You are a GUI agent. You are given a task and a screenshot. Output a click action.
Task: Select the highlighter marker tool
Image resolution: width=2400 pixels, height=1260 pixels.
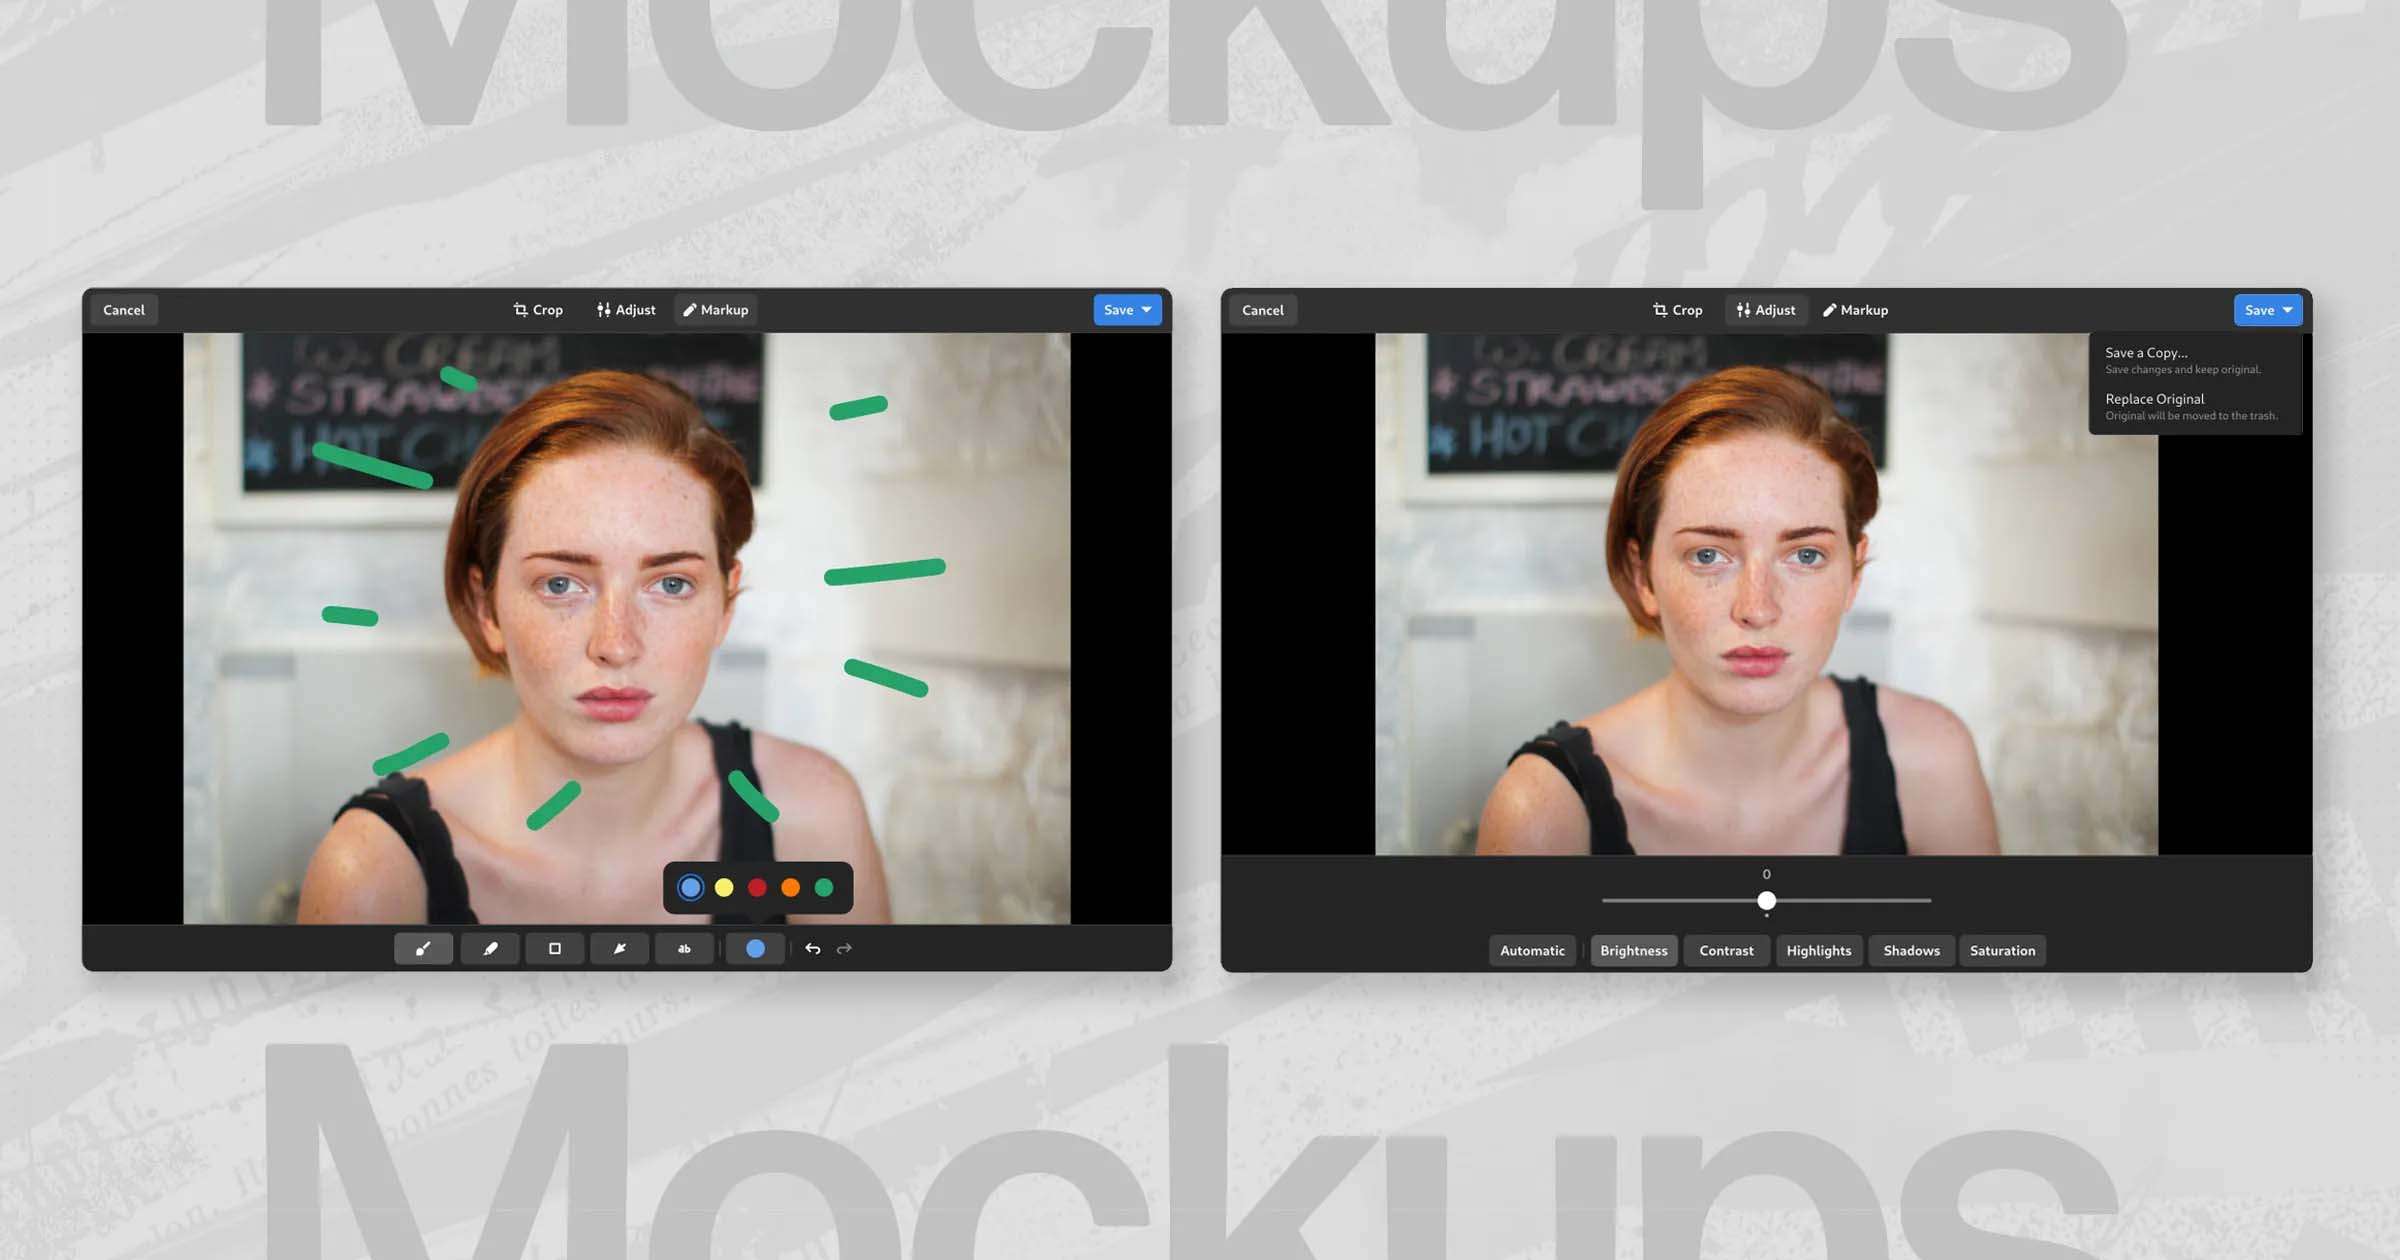(x=490, y=949)
